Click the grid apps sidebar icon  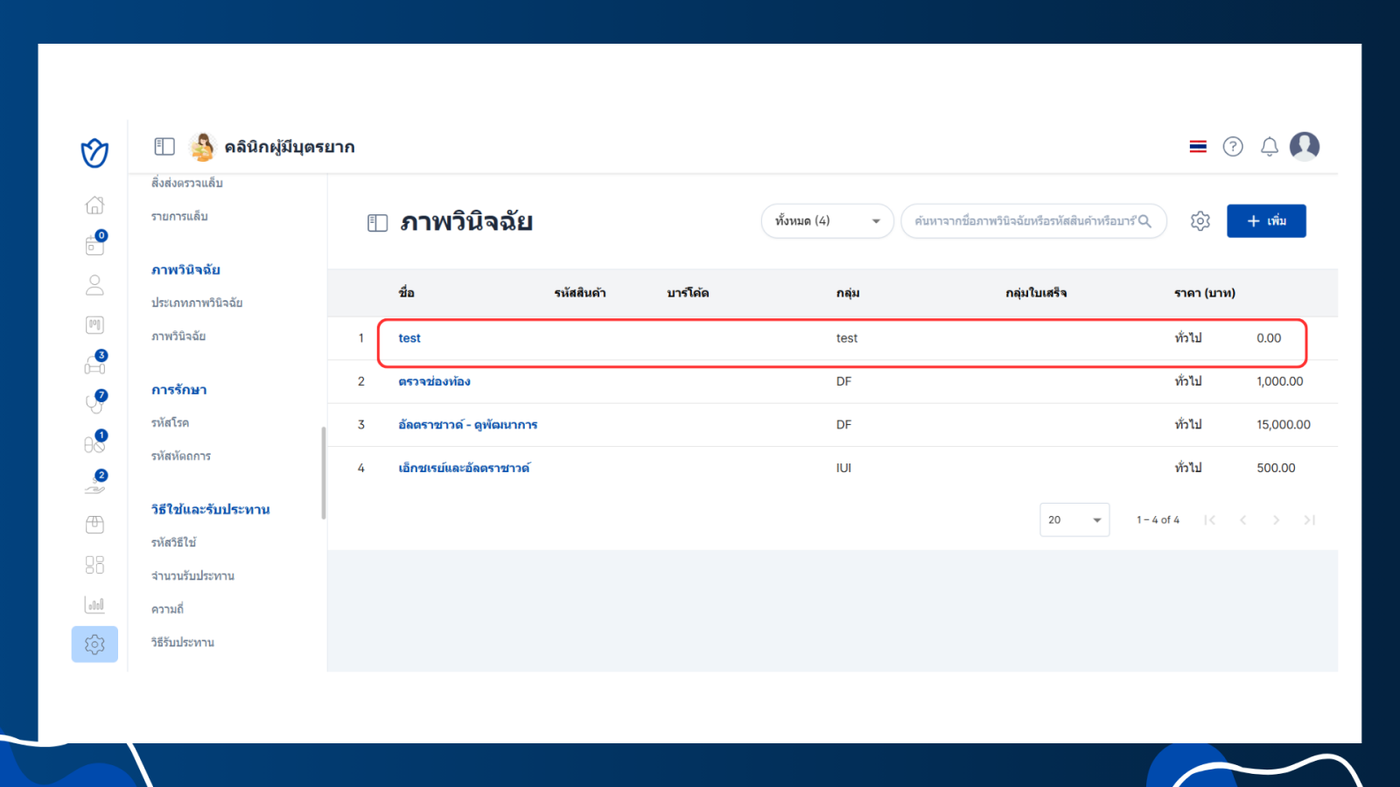point(94,565)
